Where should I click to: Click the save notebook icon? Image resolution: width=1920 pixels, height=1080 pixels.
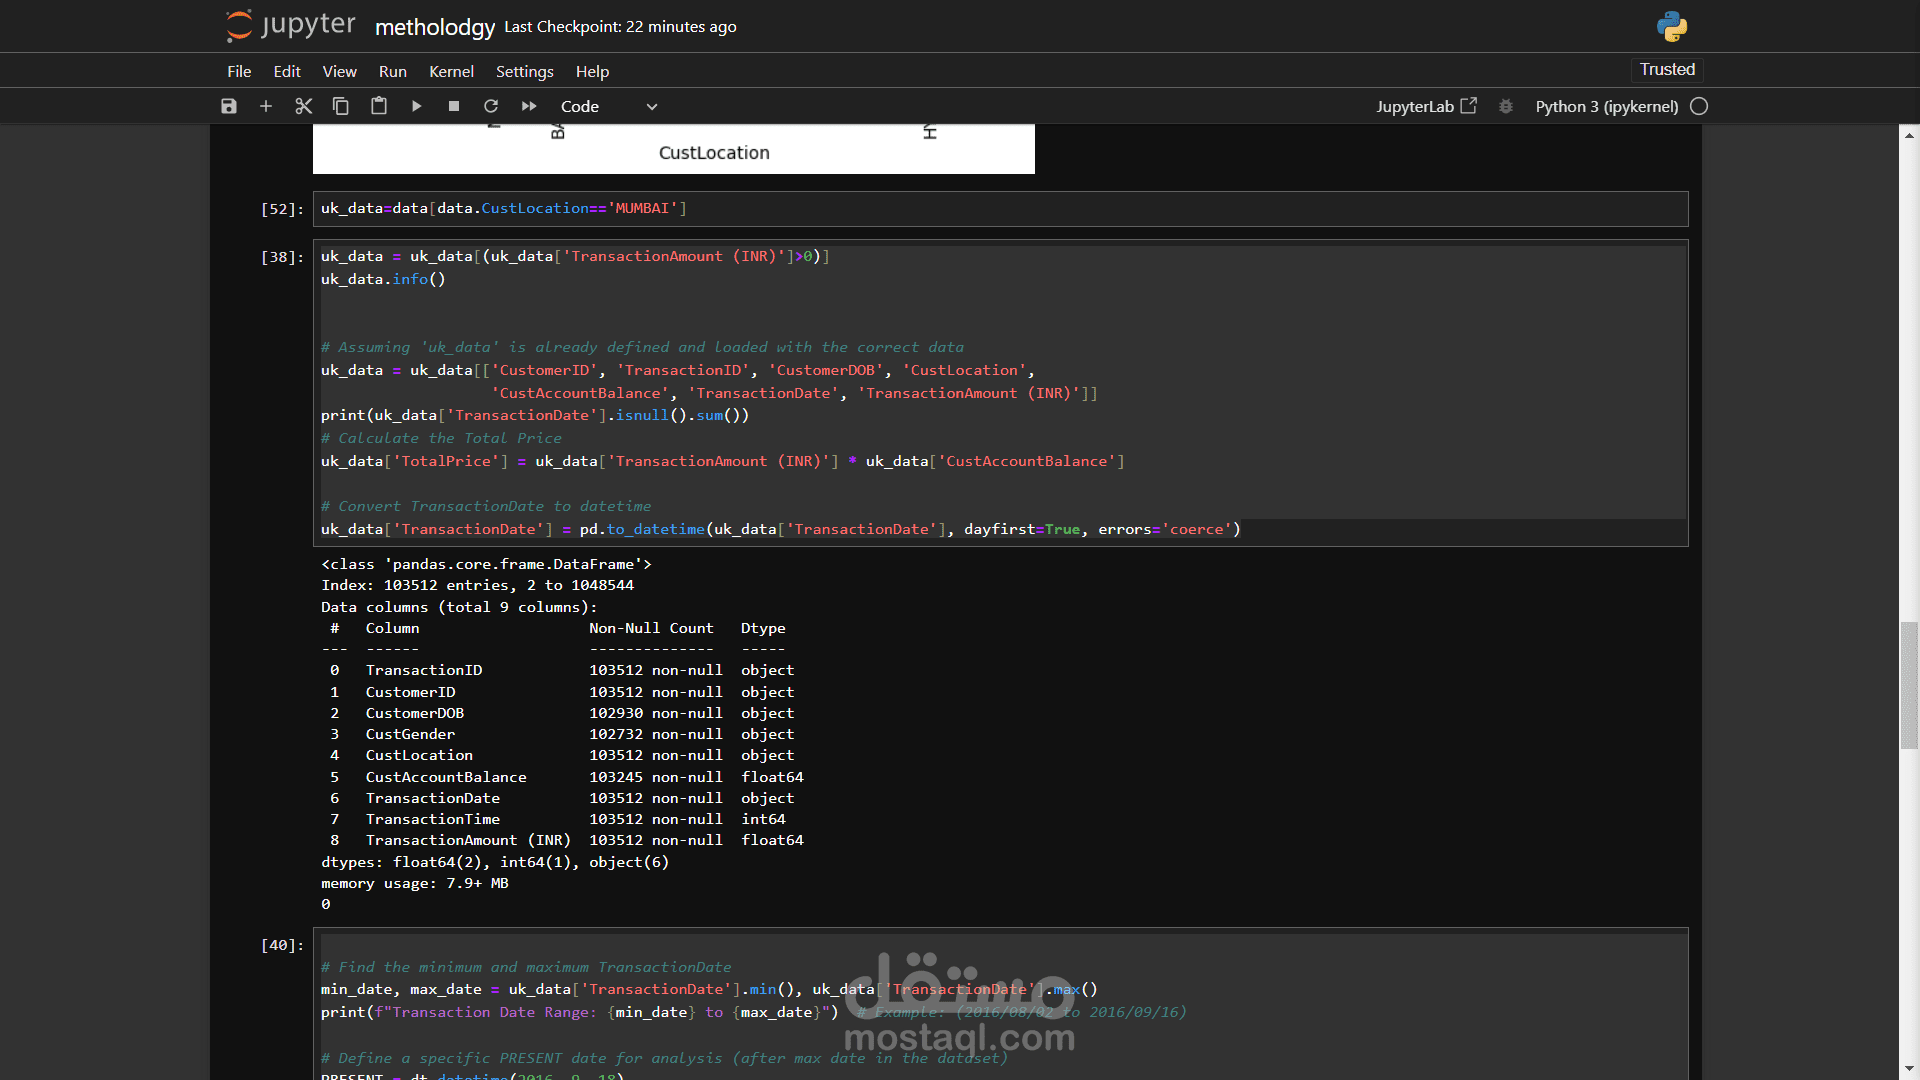point(229,106)
